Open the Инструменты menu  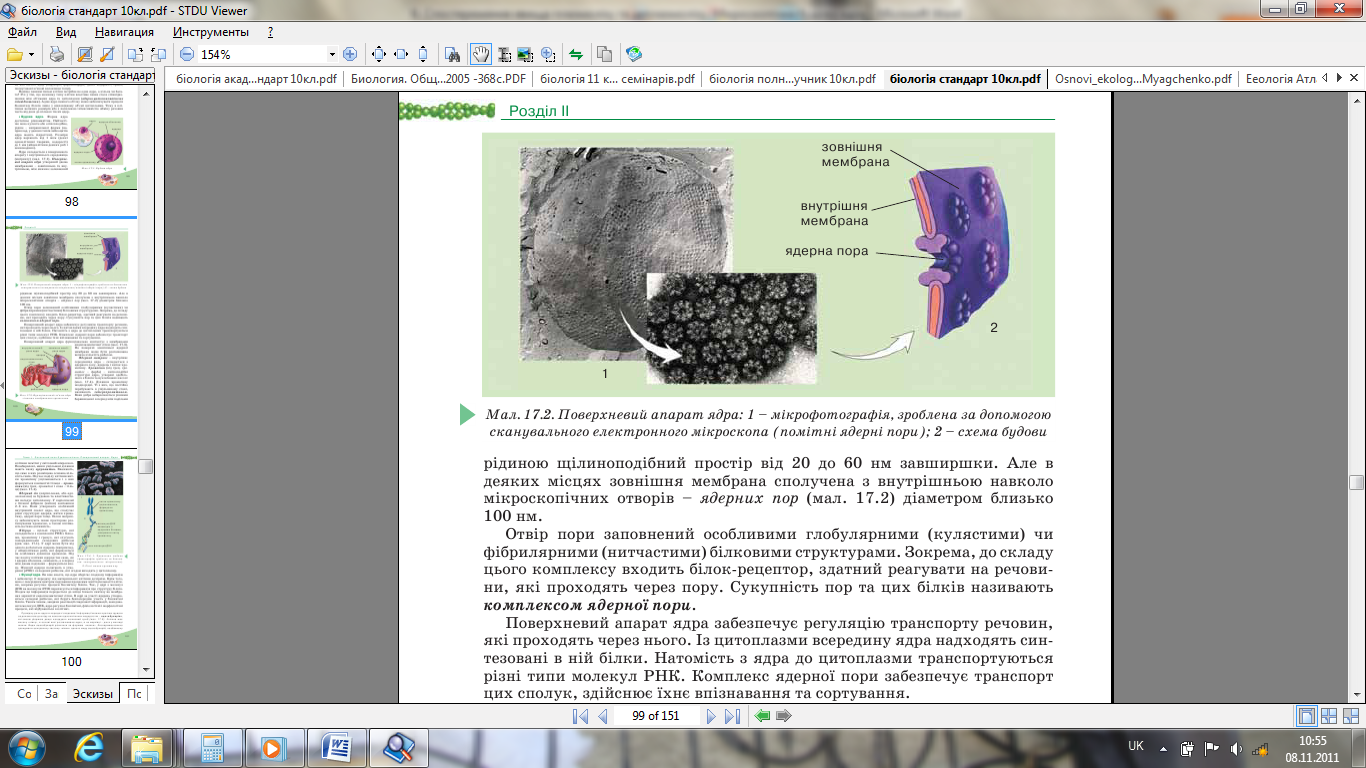(211, 32)
